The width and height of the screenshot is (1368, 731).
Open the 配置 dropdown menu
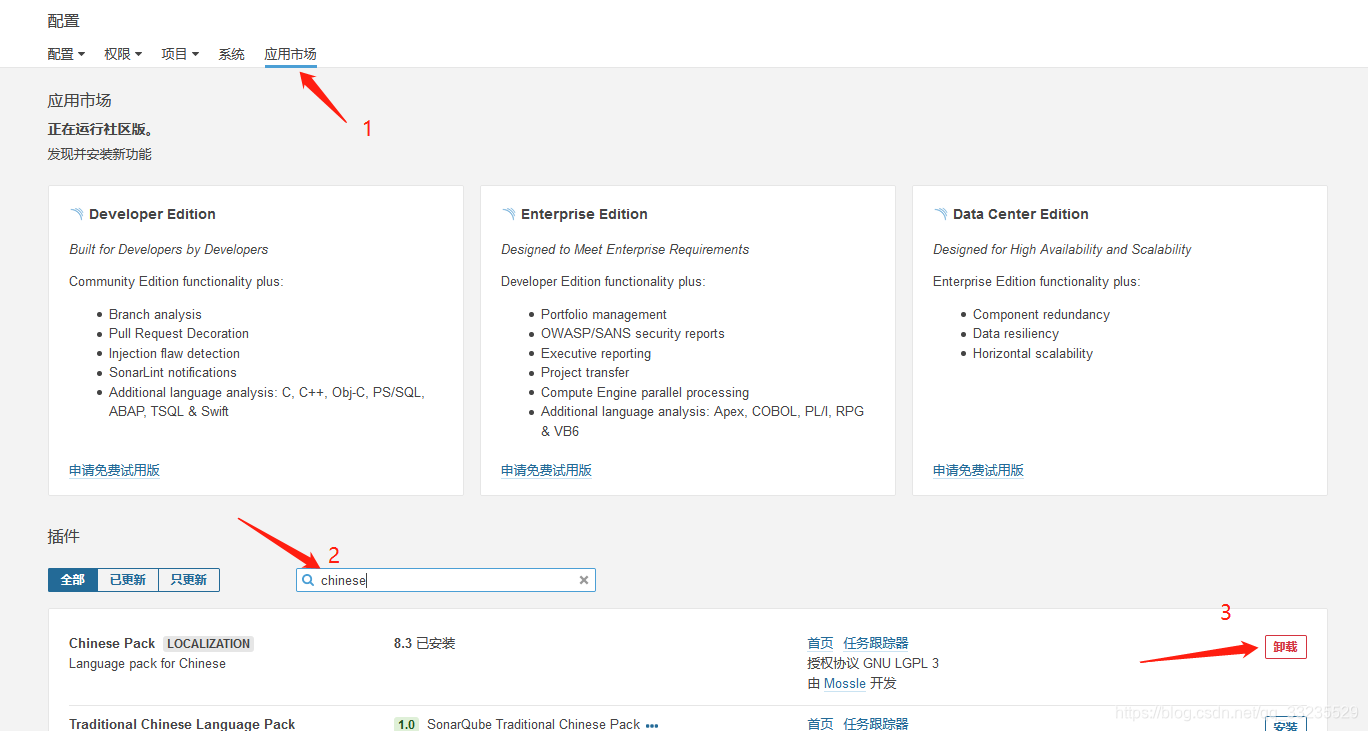click(66, 54)
